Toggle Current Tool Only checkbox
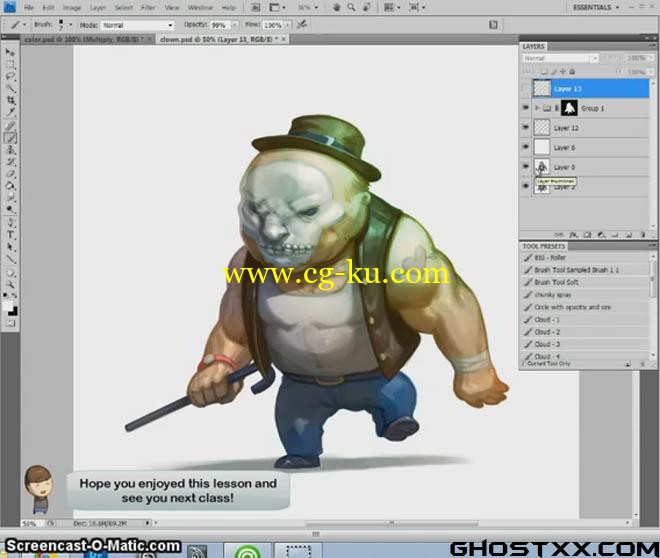Screen dimensions: 660x558 (524, 364)
